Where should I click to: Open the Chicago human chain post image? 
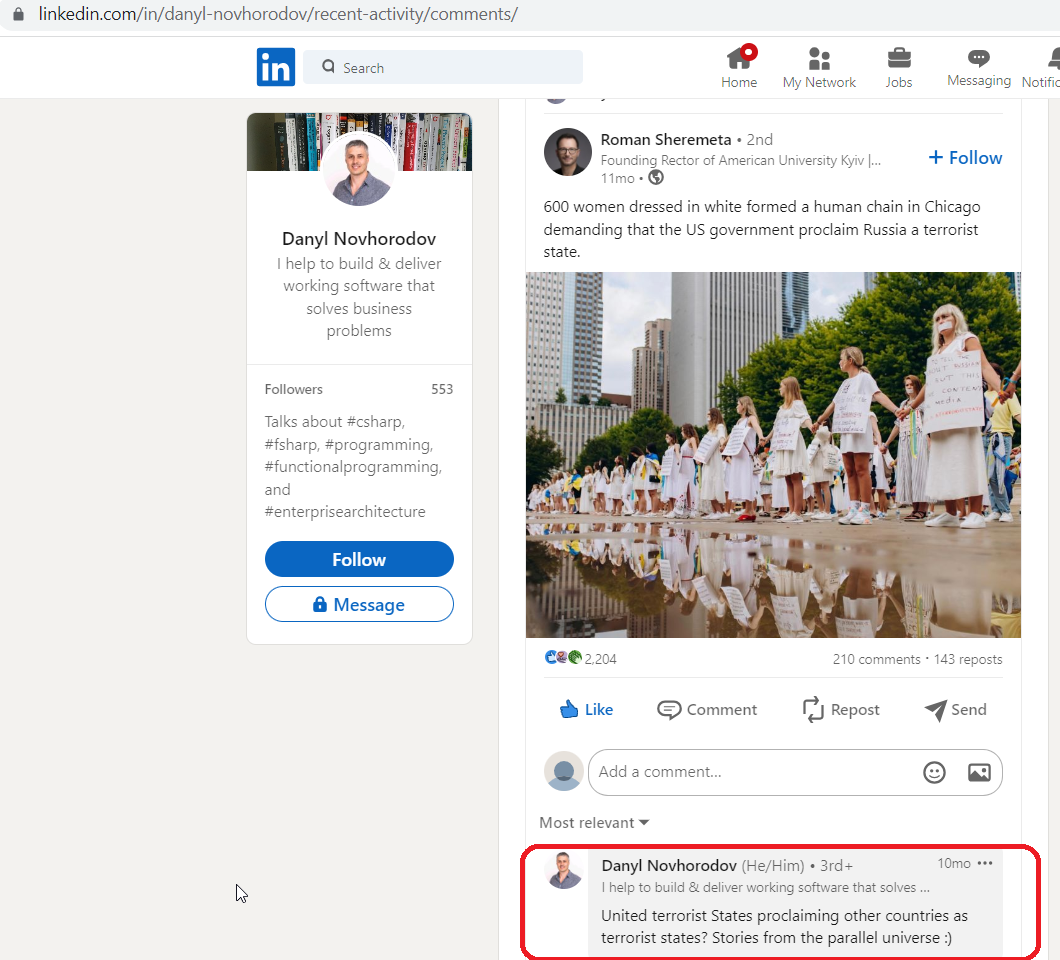pos(773,454)
